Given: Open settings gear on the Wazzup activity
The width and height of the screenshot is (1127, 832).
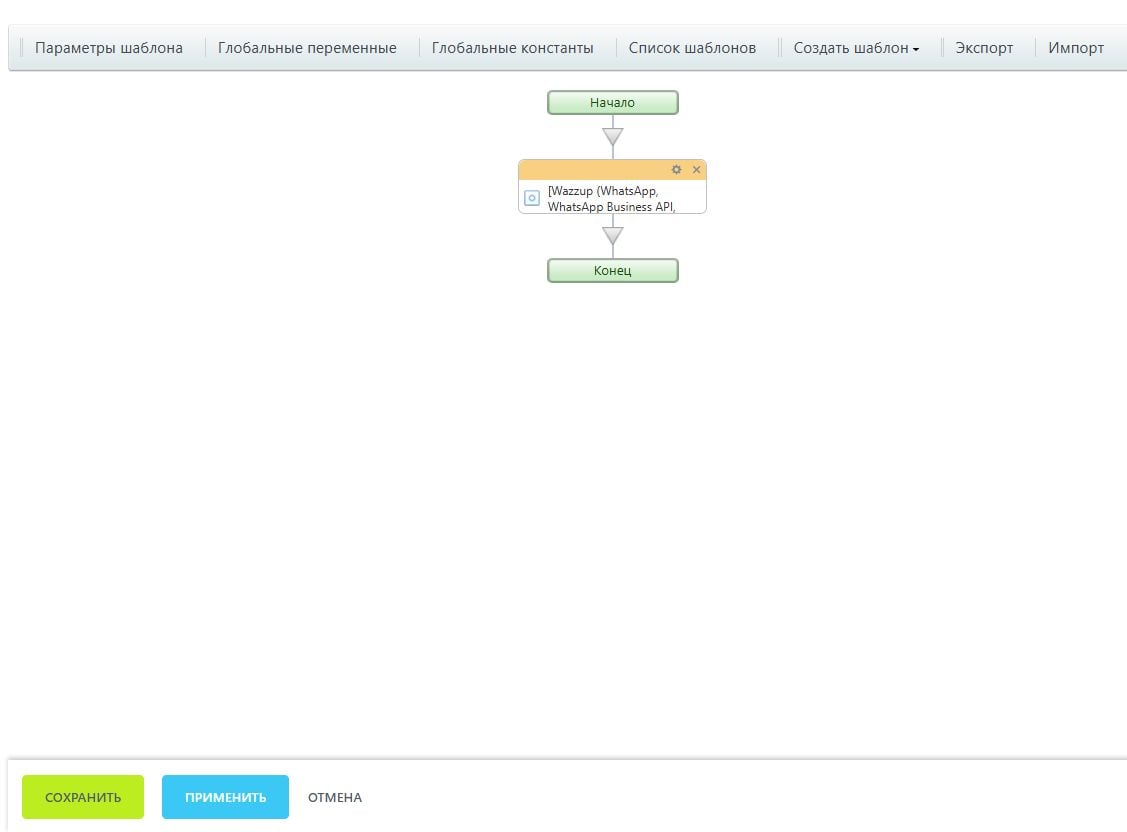Looking at the screenshot, I should pyautogui.click(x=677, y=170).
